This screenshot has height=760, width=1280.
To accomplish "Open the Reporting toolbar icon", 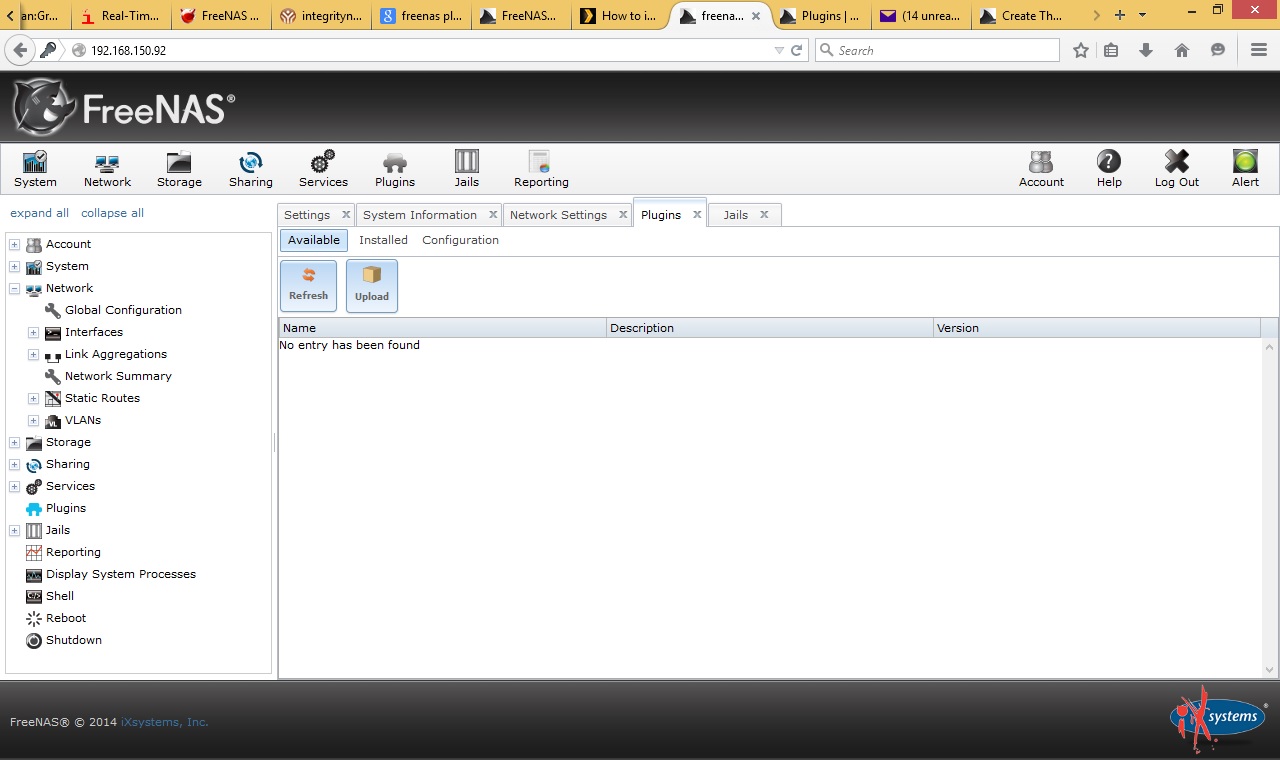I will pyautogui.click(x=541, y=168).
